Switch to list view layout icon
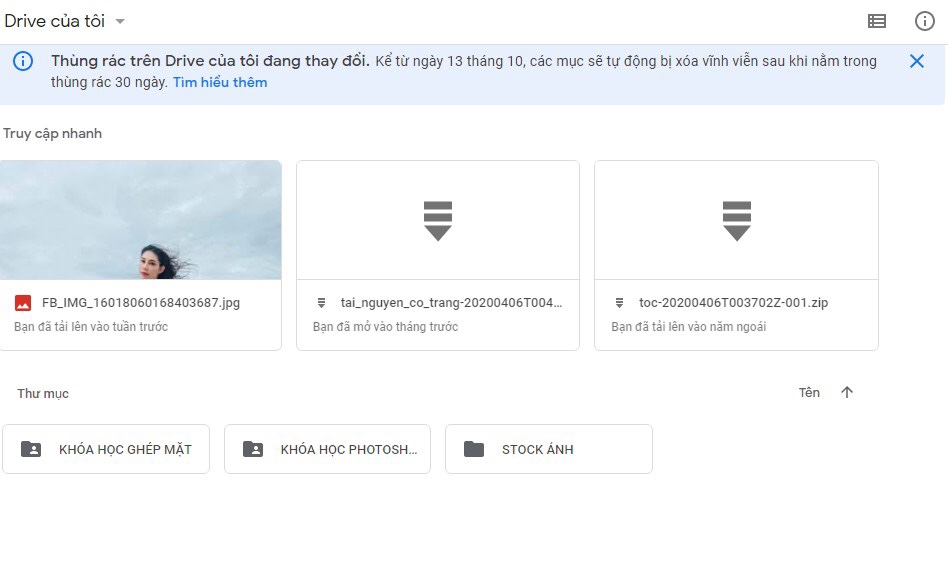 point(876,21)
